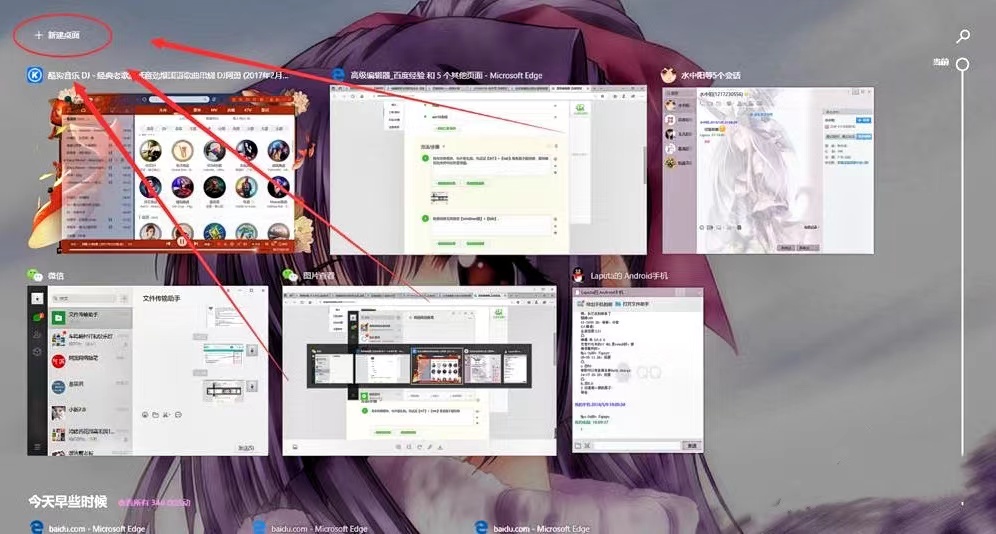Open the pink 查看所有 34 个活动 link
The height and width of the screenshot is (534, 996).
tap(154, 503)
